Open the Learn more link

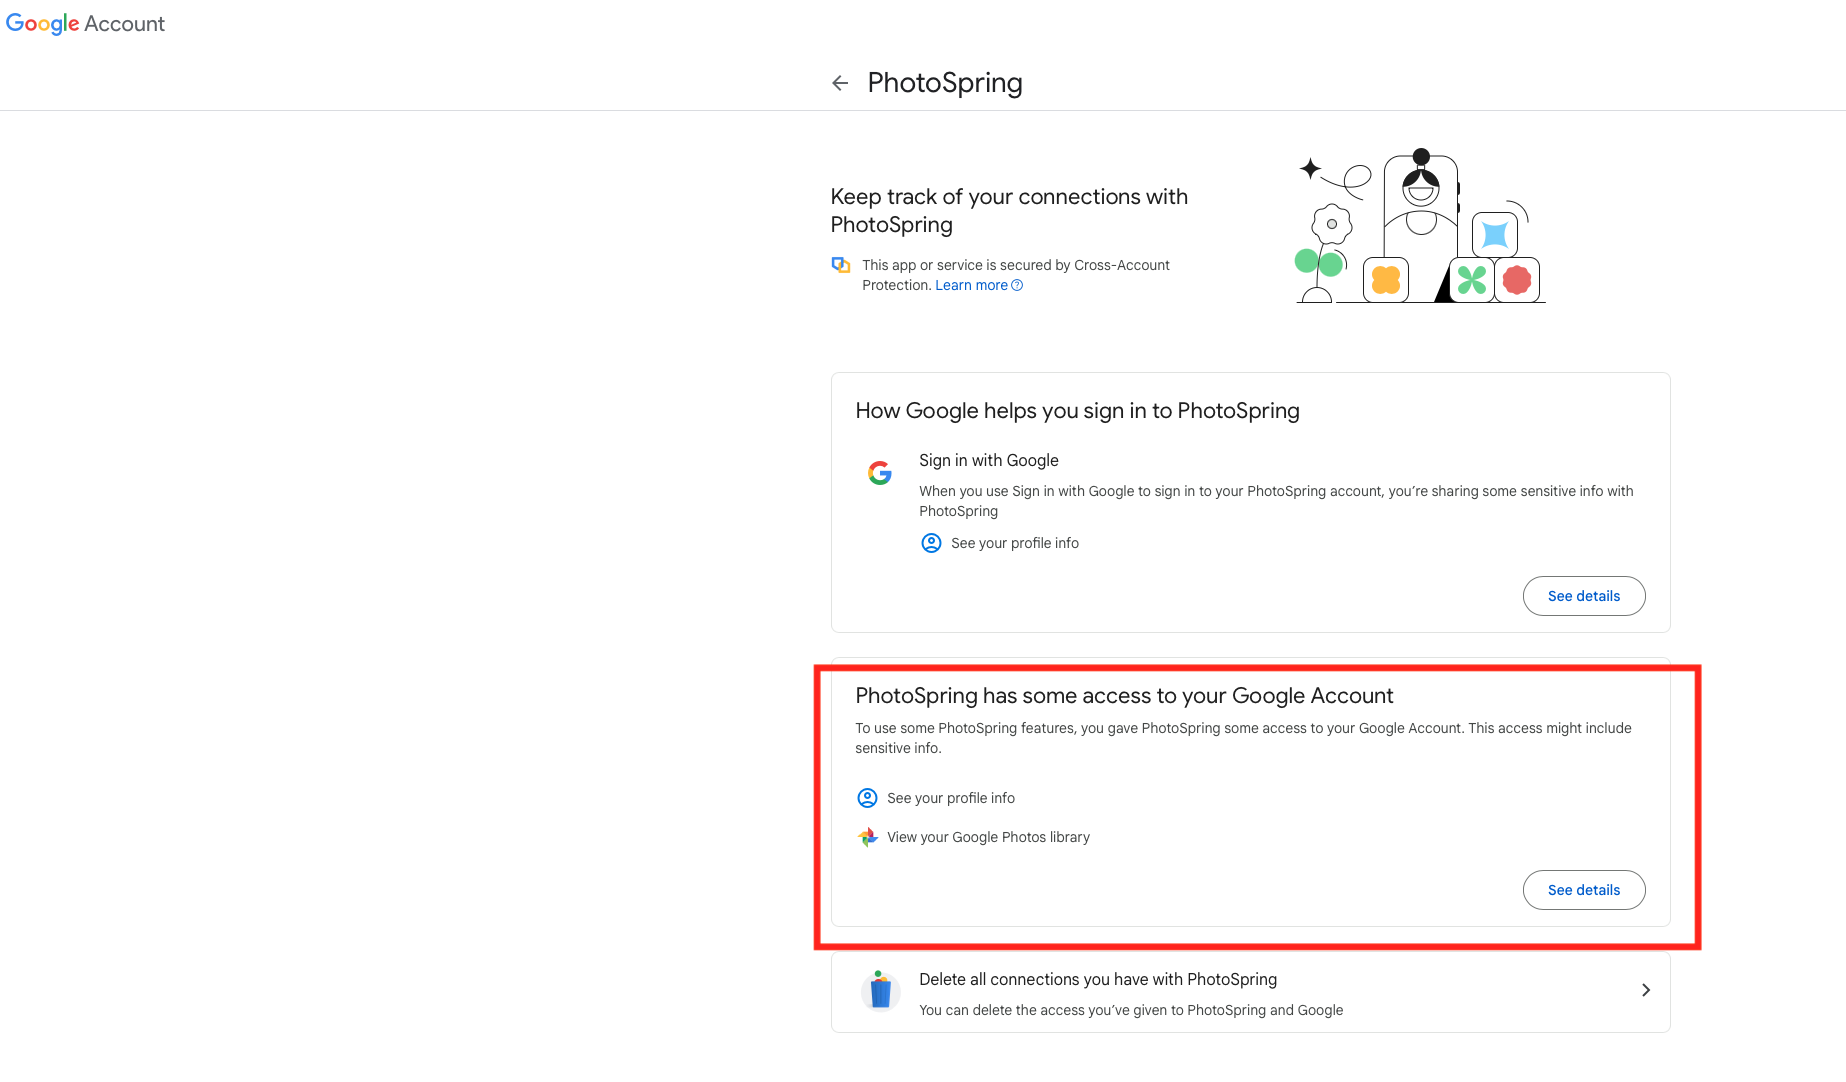point(971,285)
